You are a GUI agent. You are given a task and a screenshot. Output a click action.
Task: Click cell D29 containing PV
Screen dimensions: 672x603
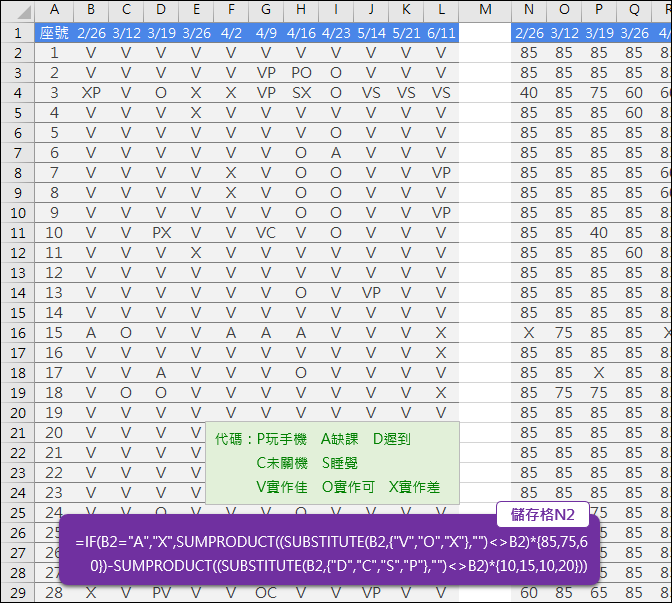point(161,593)
